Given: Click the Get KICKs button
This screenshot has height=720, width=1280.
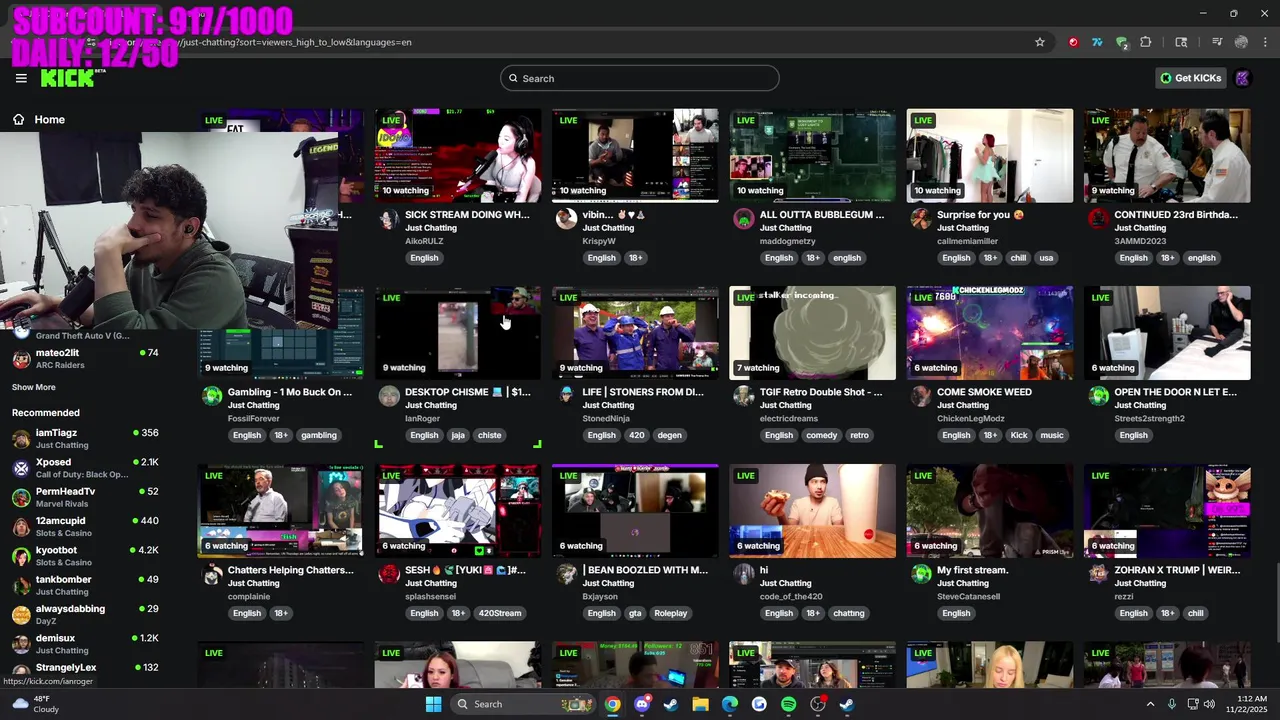Looking at the screenshot, I should (1190, 78).
